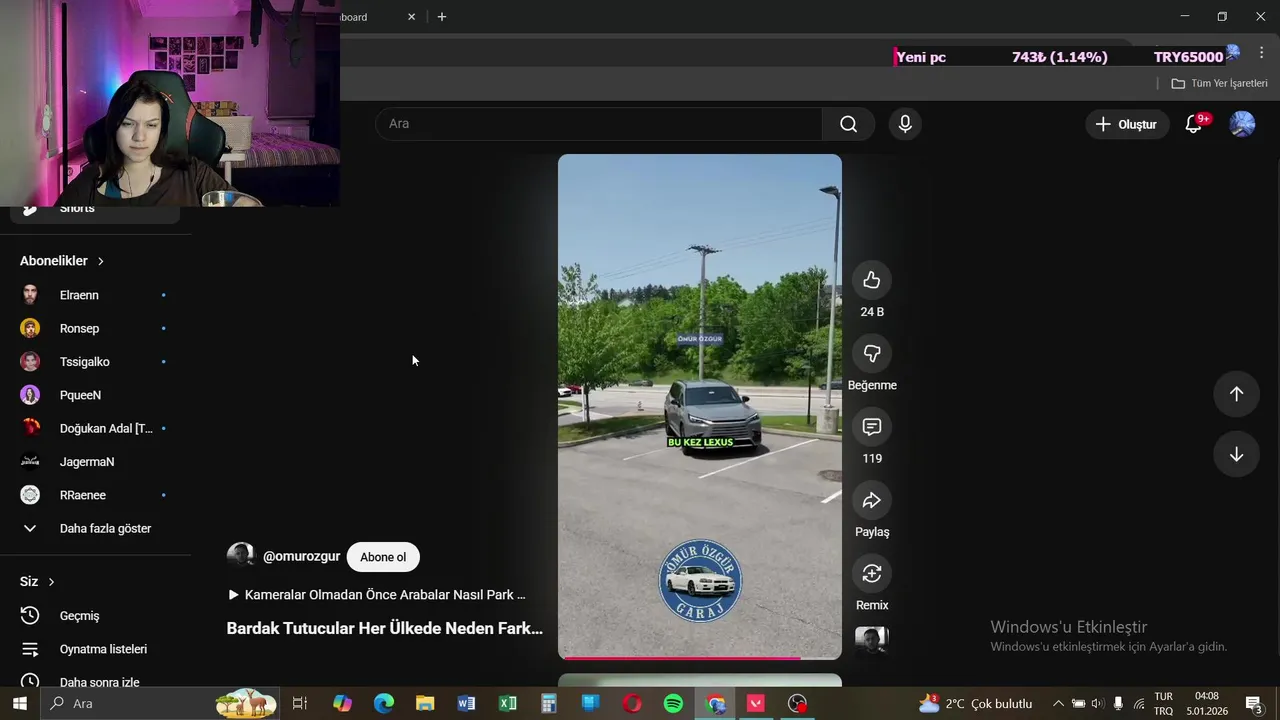
Task: Close the current browser tab
Action: click(x=411, y=17)
